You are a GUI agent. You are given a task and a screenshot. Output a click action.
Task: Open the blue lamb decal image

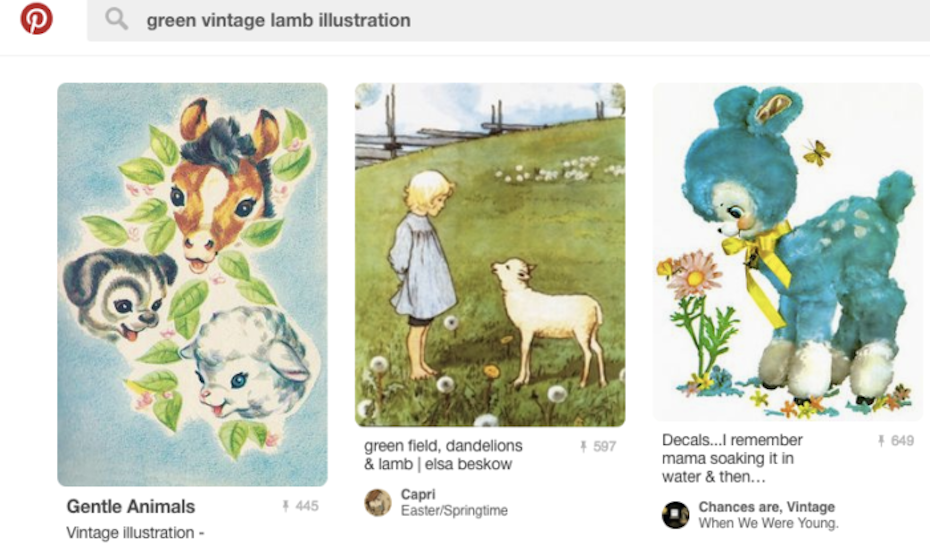click(788, 252)
